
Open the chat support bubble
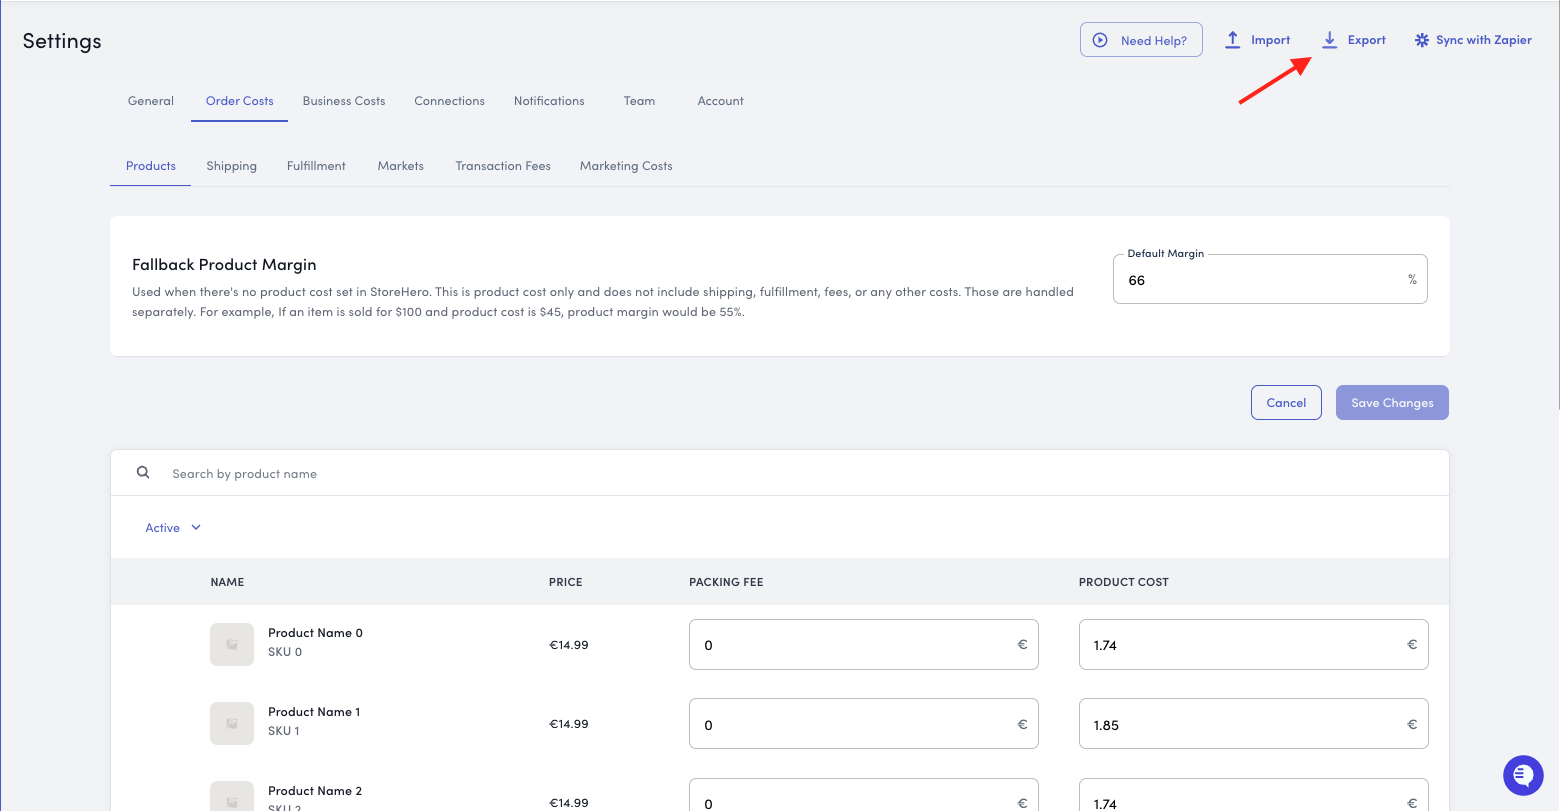pyautogui.click(x=1523, y=775)
